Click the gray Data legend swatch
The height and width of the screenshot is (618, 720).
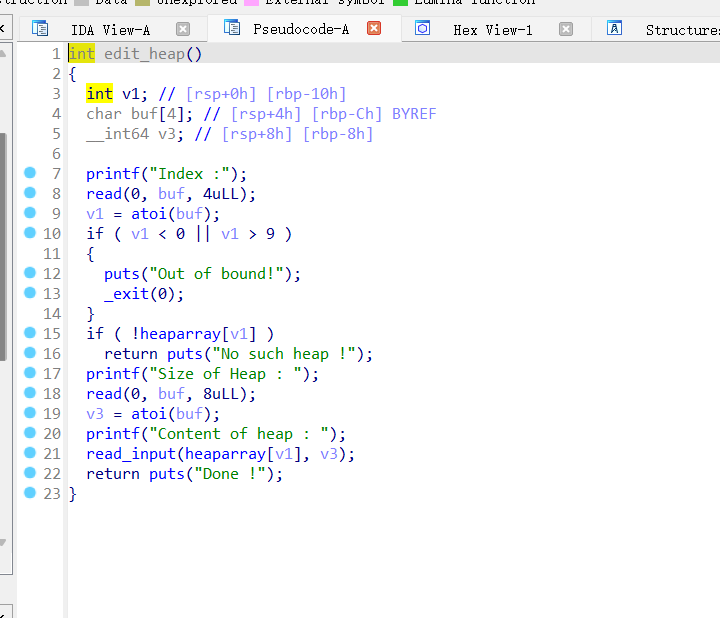click(81, 2)
